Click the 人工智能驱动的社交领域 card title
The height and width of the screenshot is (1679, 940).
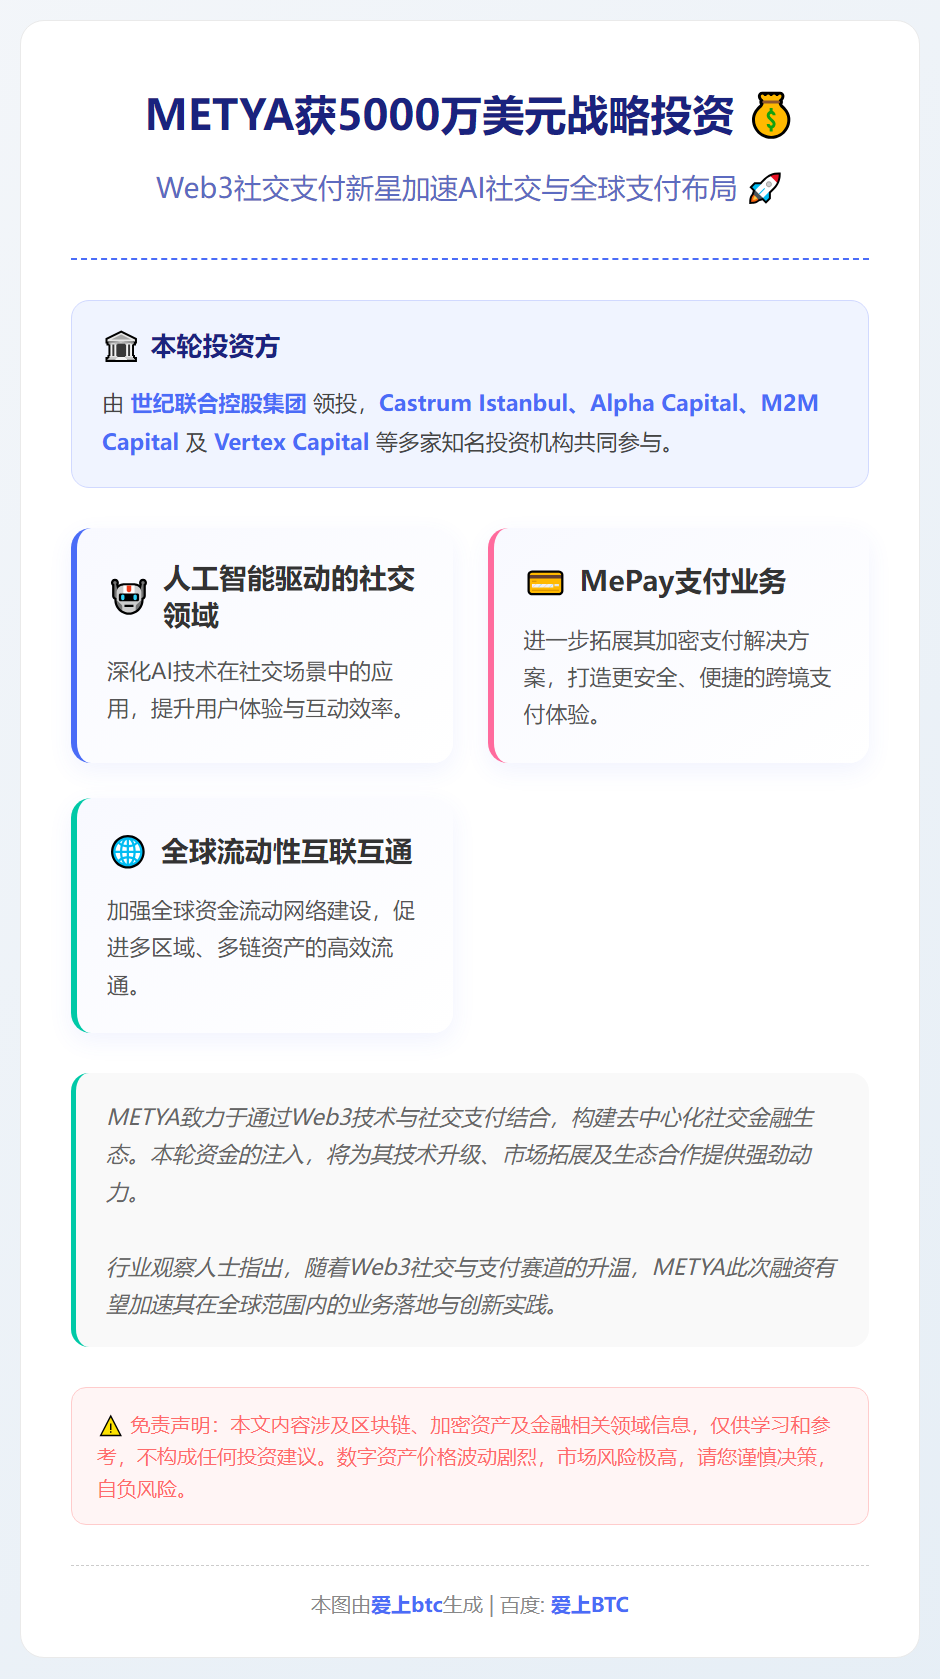(289, 597)
